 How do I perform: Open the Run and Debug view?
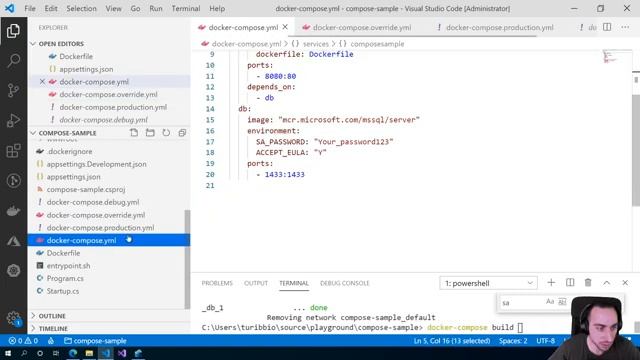click(13, 120)
